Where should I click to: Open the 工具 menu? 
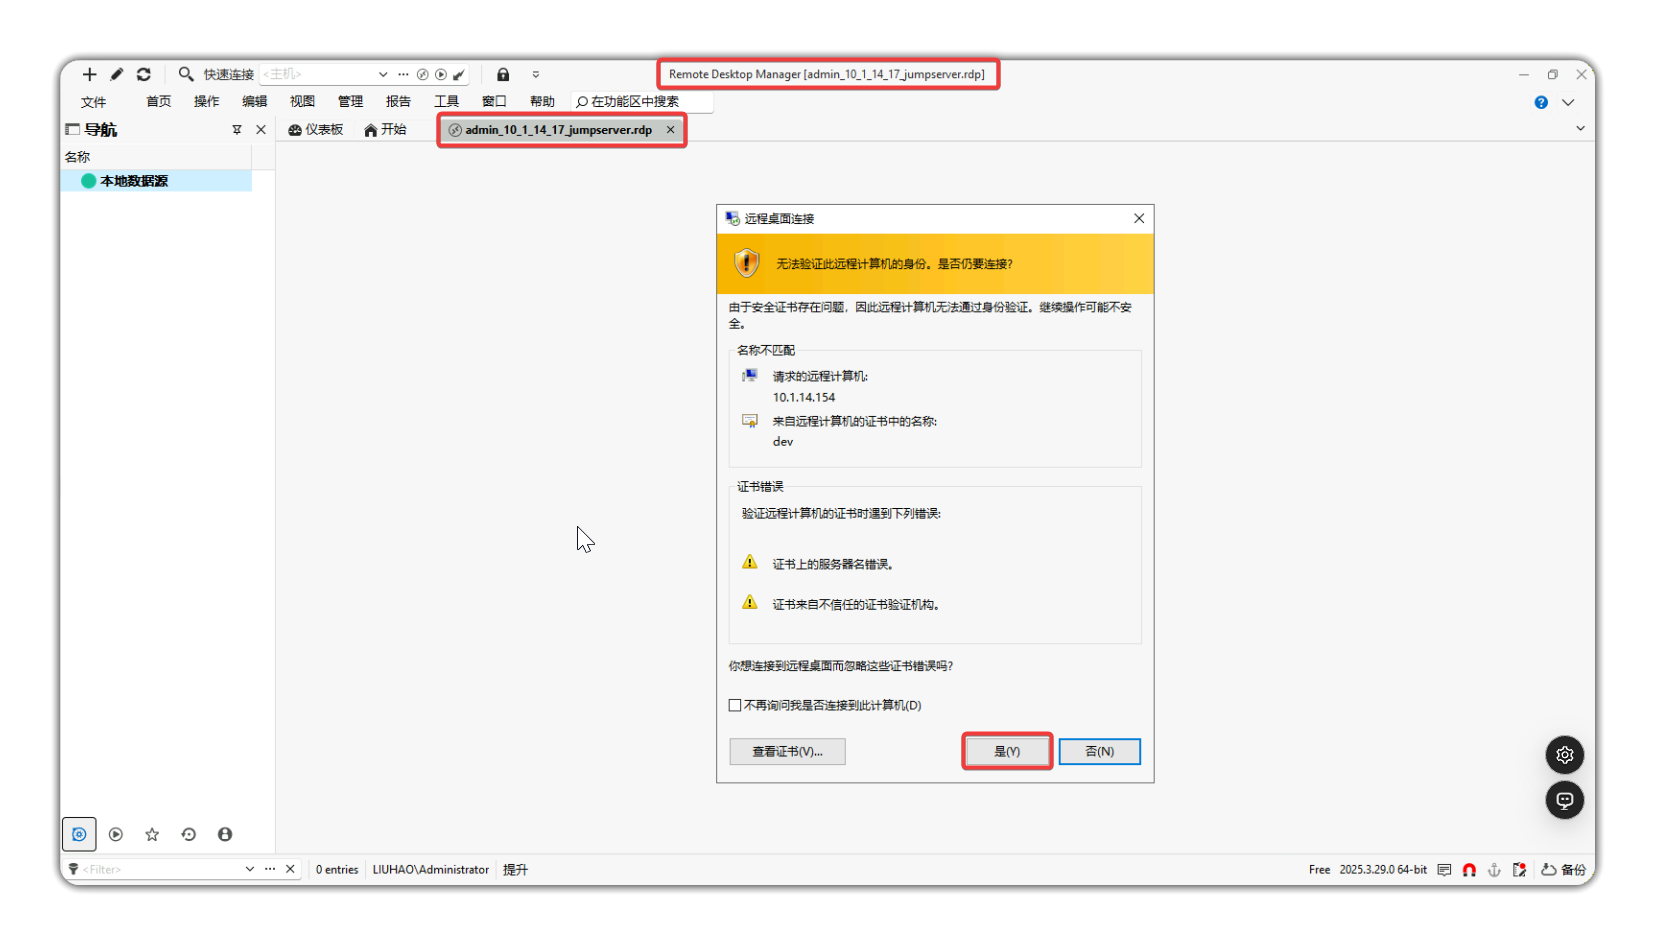446,101
